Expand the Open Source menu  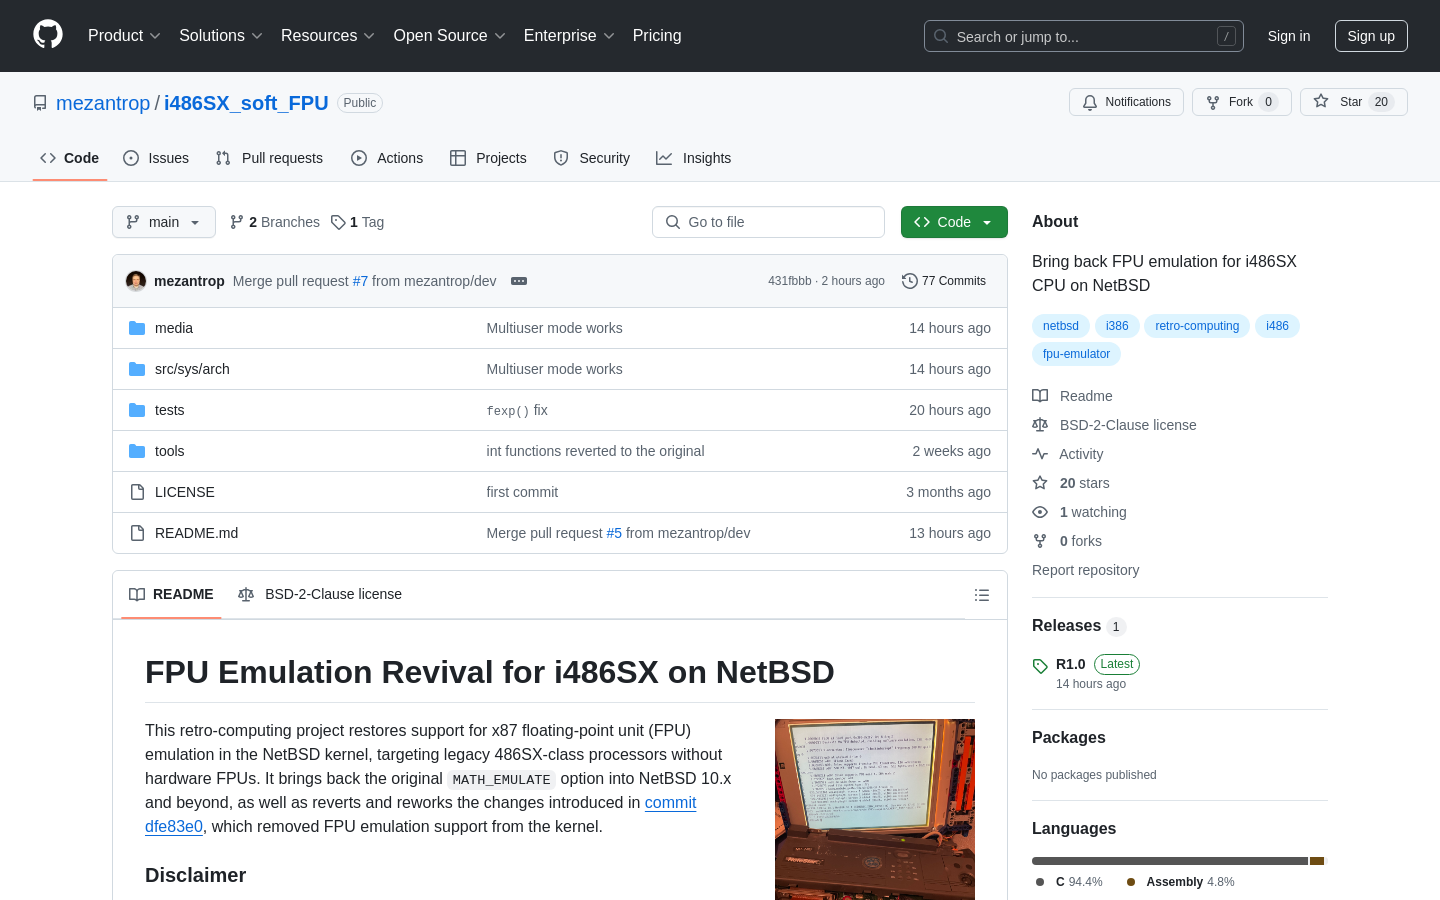pyautogui.click(x=449, y=36)
